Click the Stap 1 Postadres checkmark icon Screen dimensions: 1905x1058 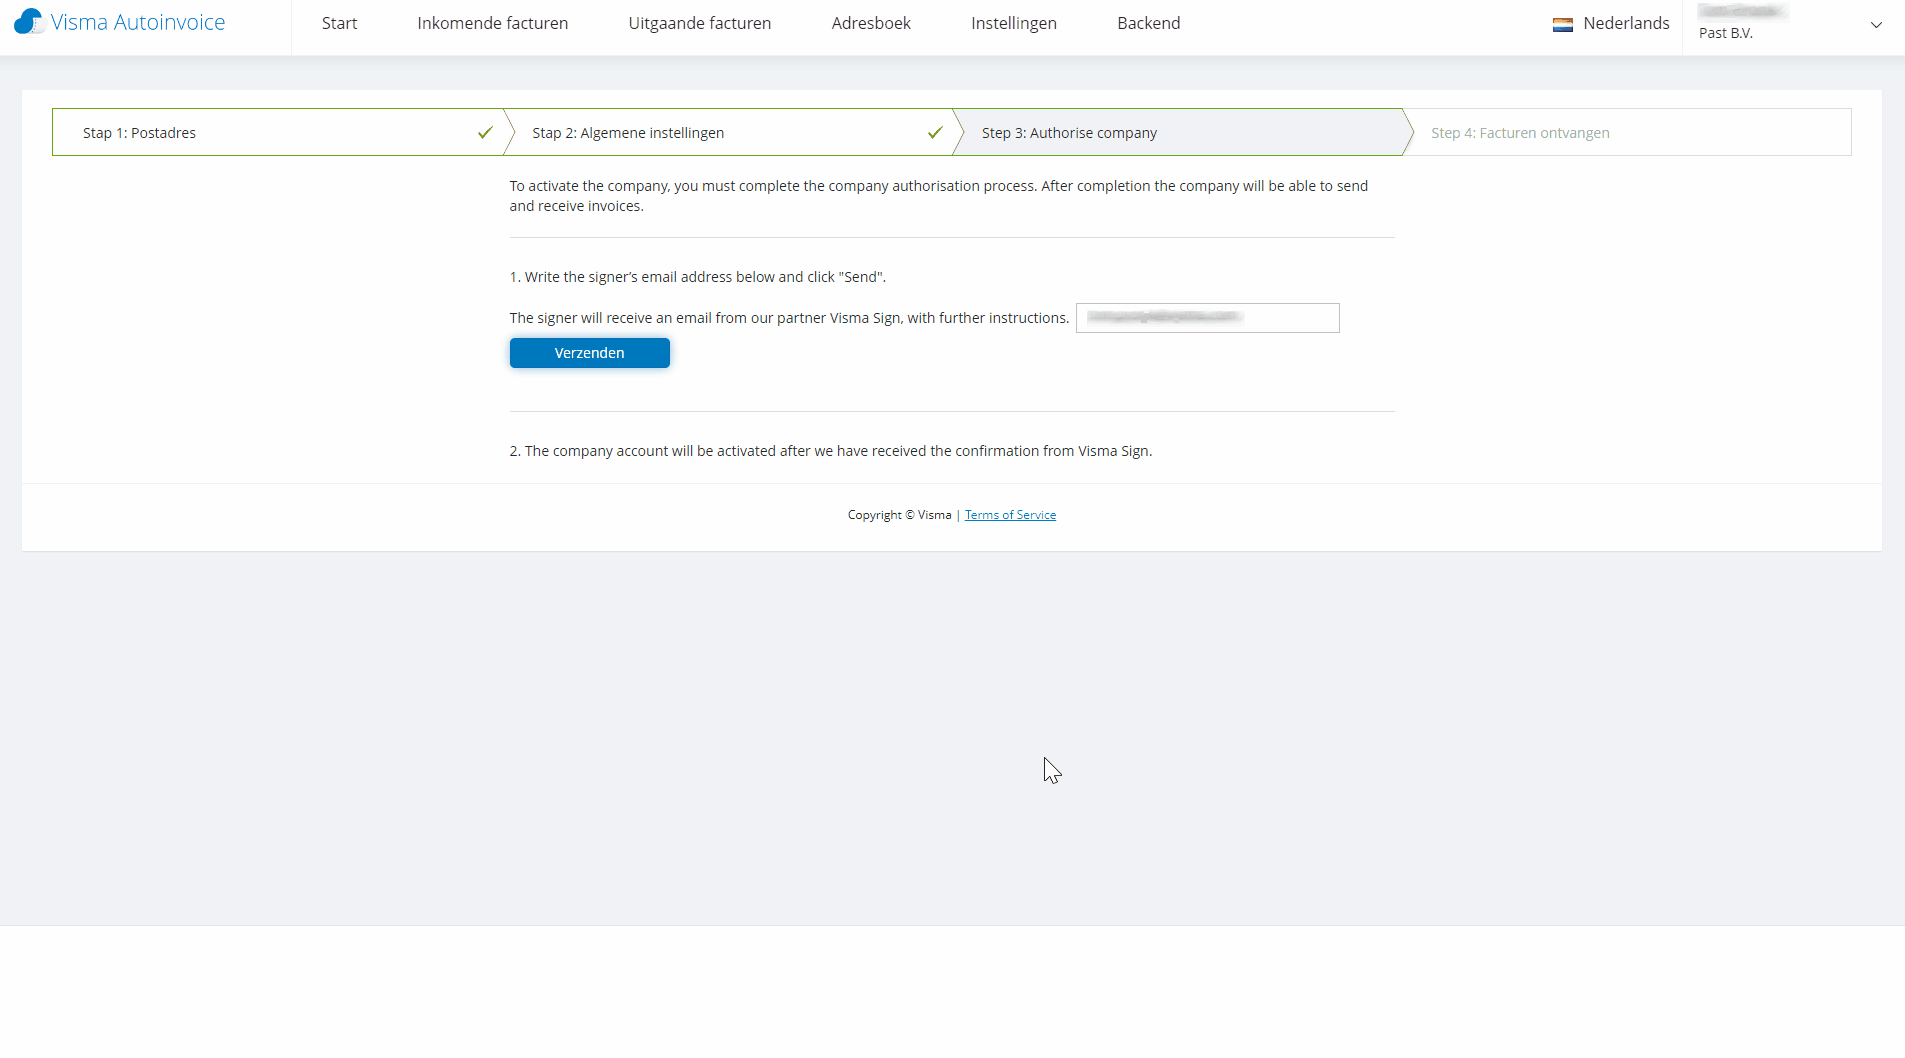485,132
